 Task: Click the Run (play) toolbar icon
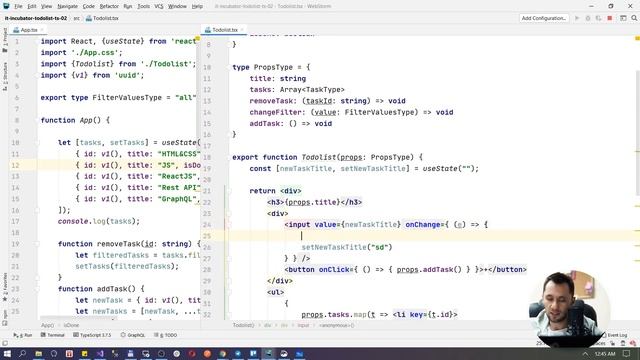tap(577, 18)
